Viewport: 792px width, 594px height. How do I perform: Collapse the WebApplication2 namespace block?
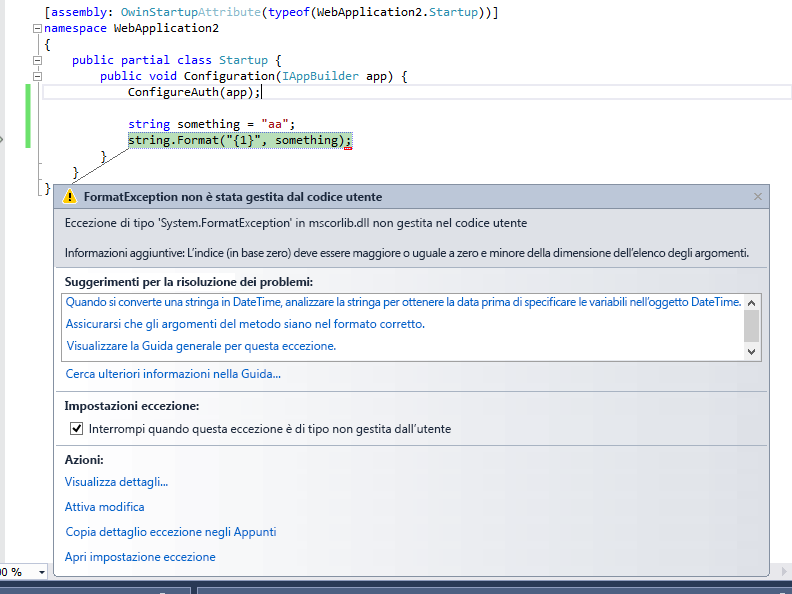click(x=37, y=29)
